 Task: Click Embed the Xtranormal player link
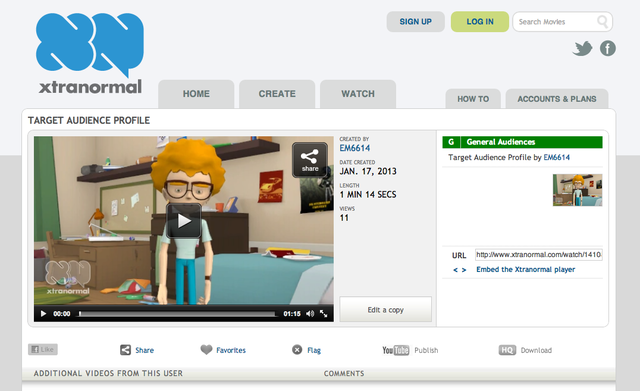point(526,269)
